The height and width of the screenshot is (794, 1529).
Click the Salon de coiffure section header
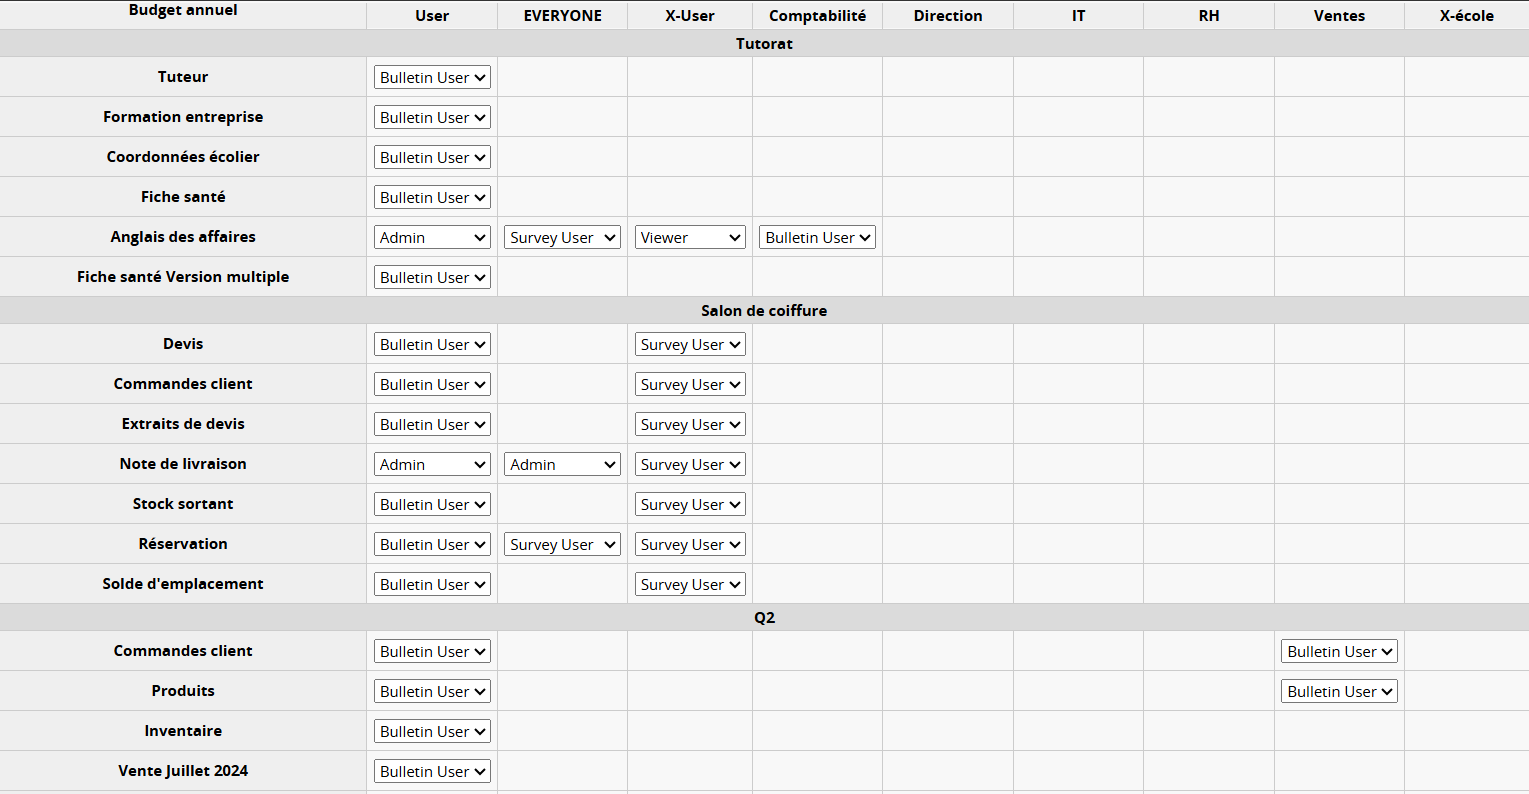pos(764,310)
